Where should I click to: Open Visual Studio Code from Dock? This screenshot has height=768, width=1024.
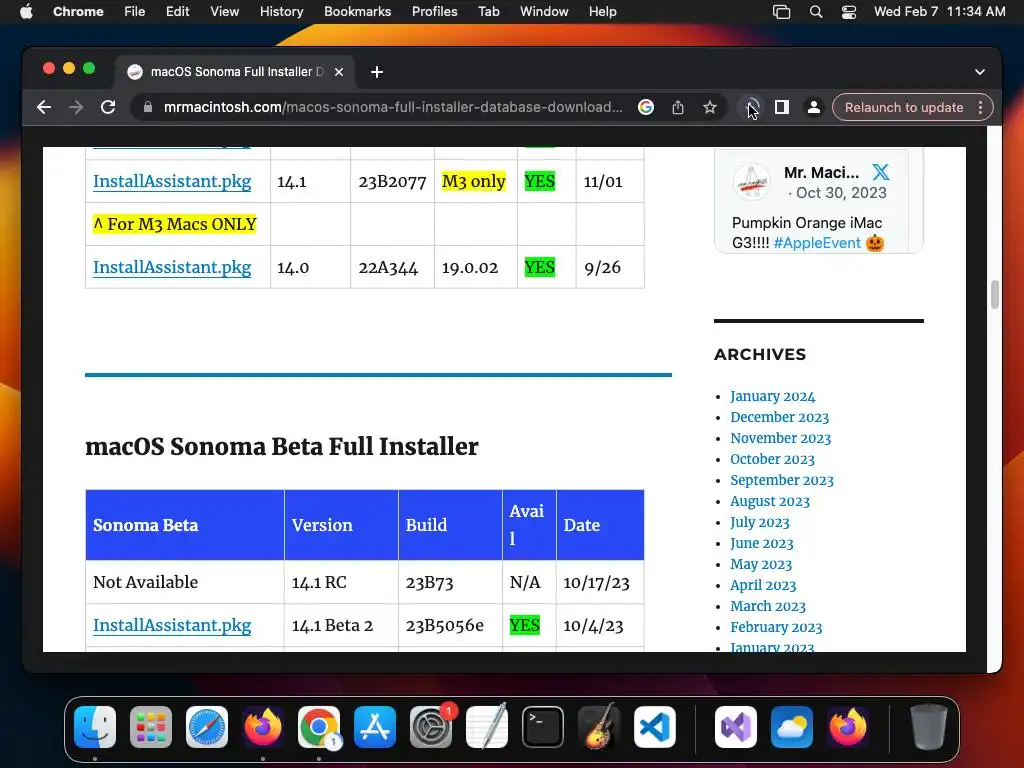point(654,727)
